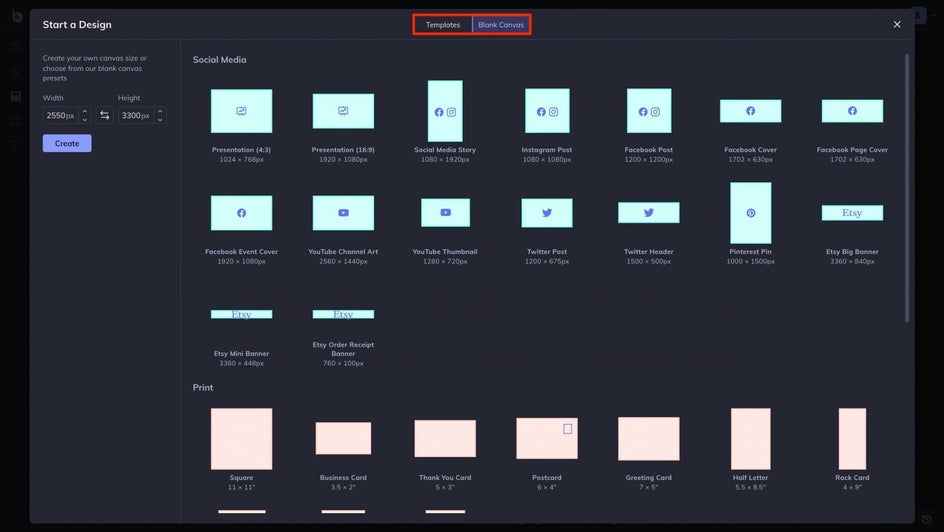This screenshot has width=944, height=532.
Task: Click the preset list vertical scrollbar
Action: click(907, 188)
